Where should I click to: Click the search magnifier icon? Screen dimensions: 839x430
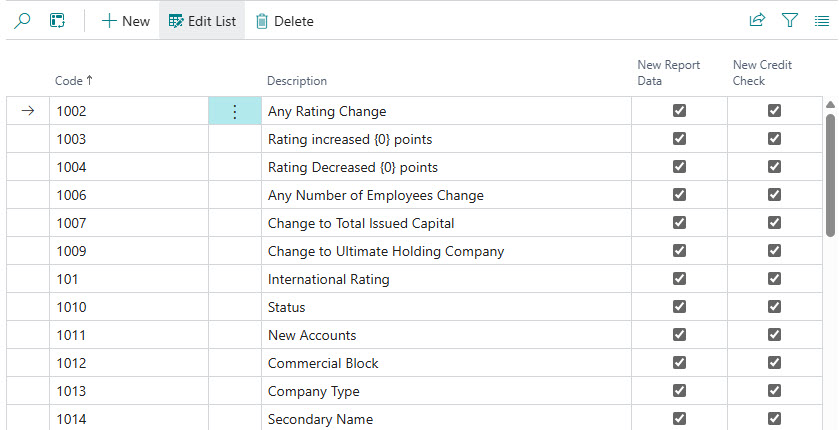click(22, 20)
